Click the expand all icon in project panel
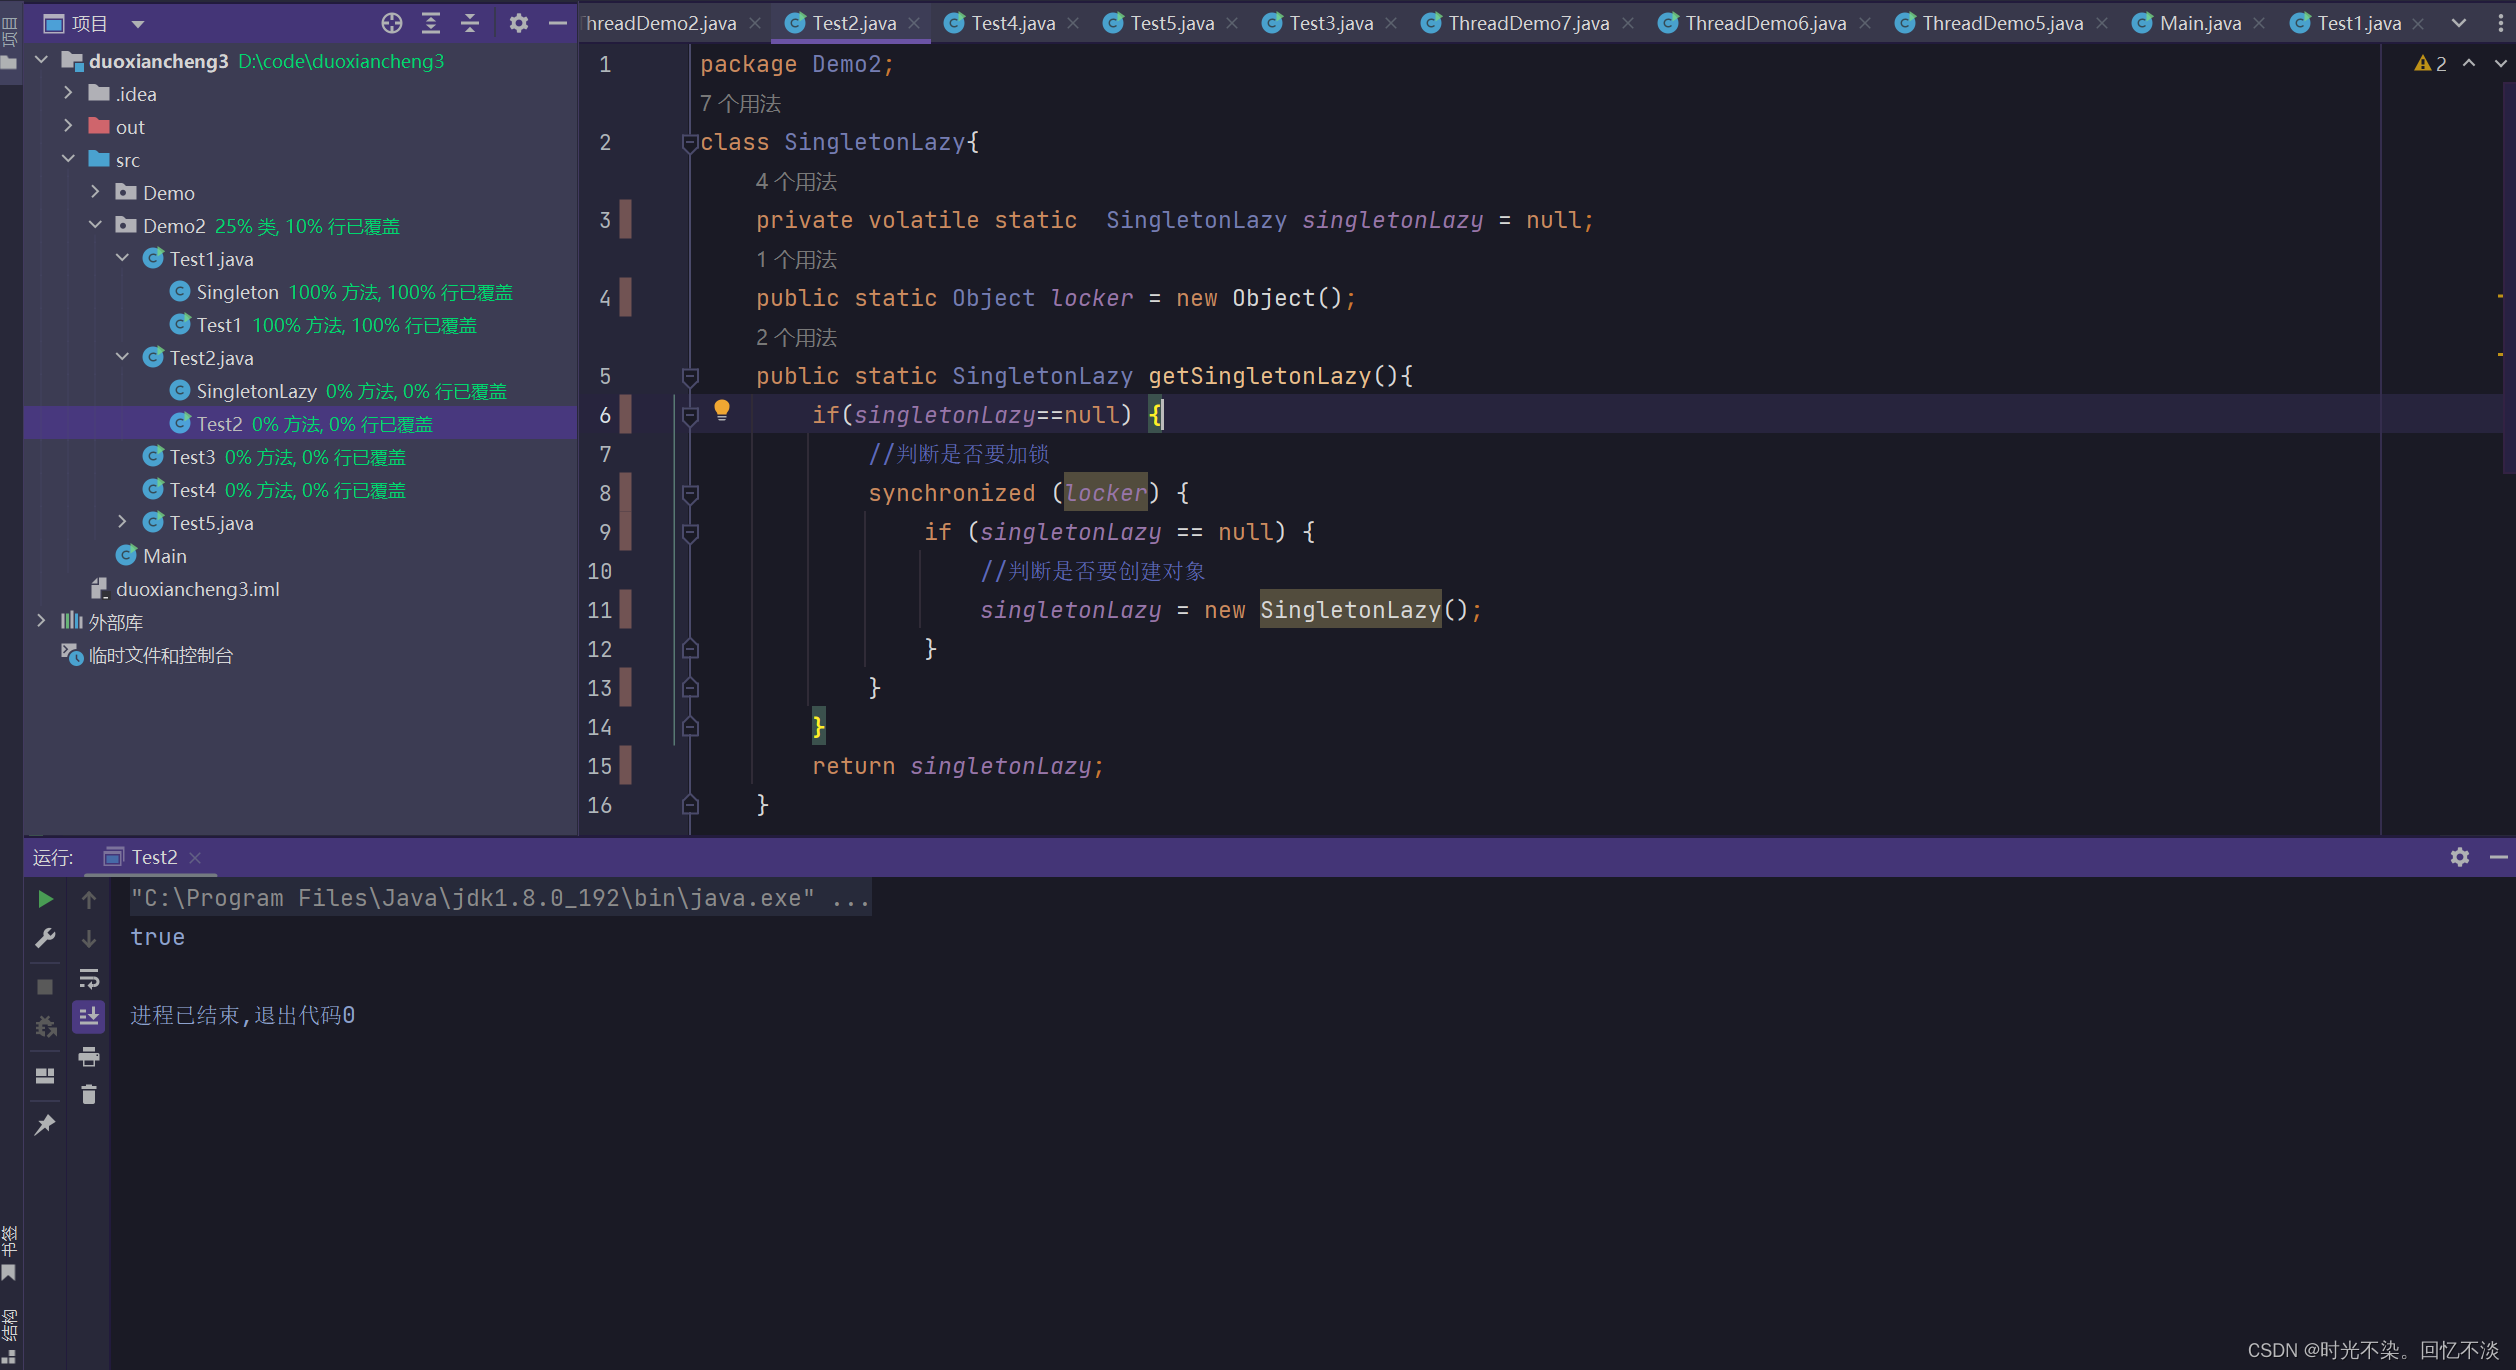2516x1370 pixels. coord(431,23)
